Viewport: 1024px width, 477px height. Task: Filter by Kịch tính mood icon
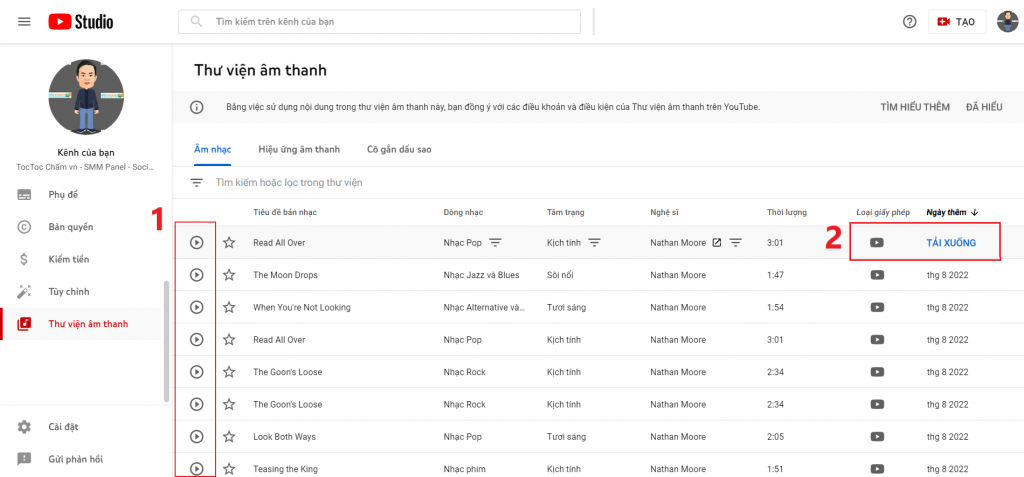tap(594, 243)
